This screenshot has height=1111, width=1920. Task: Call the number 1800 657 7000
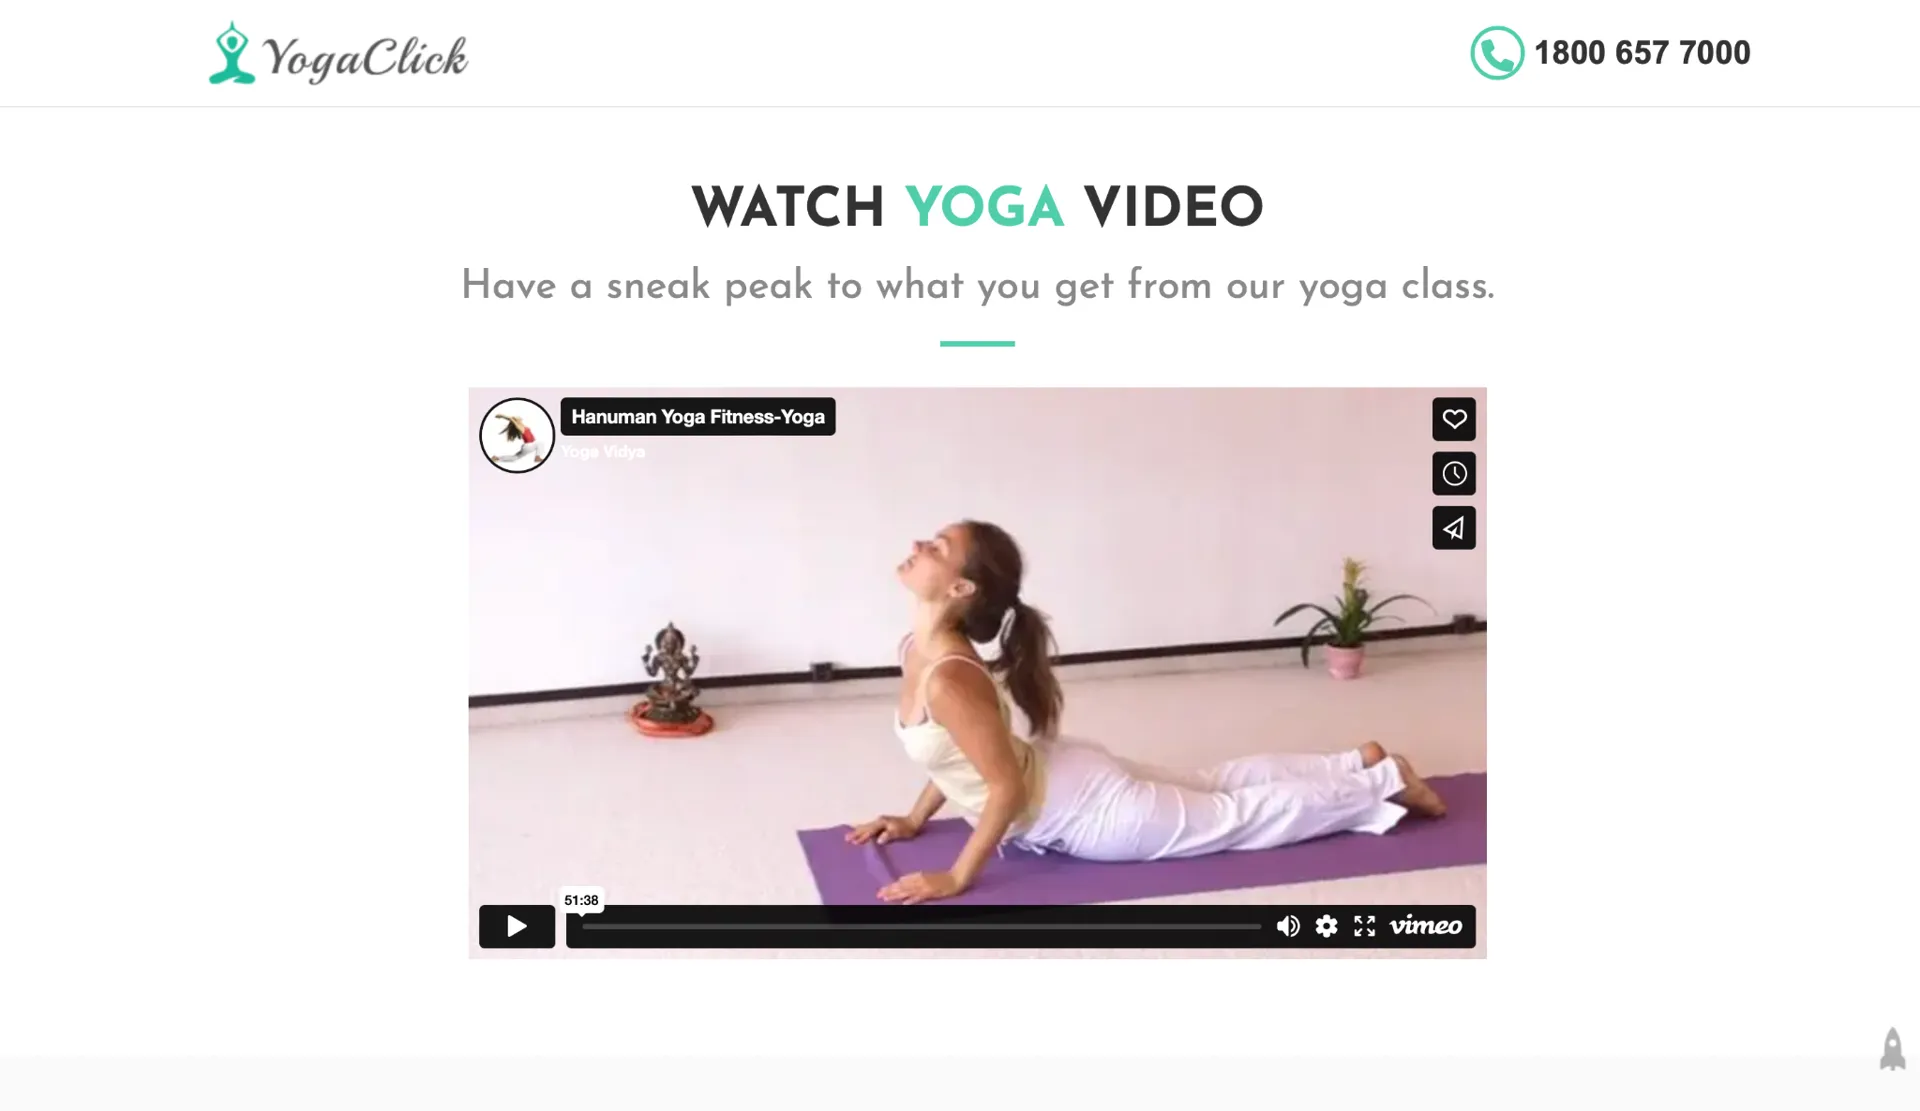coord(1642,53)
